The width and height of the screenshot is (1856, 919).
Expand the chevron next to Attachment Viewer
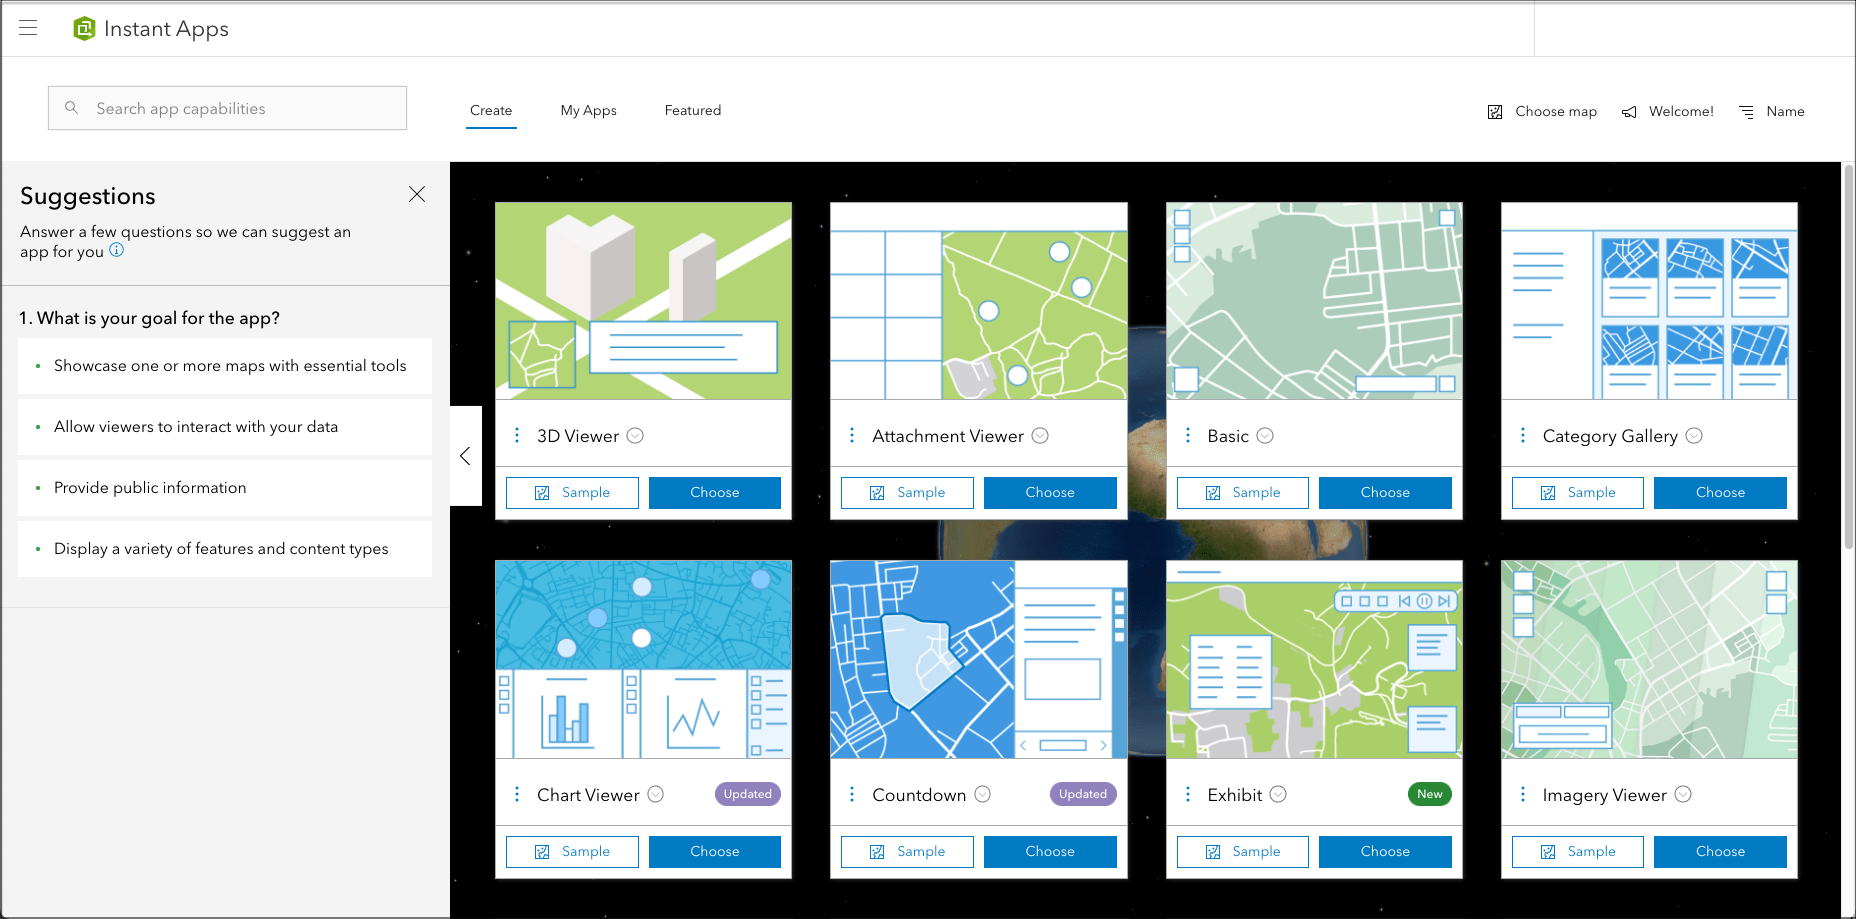[x=1040, y=435]
